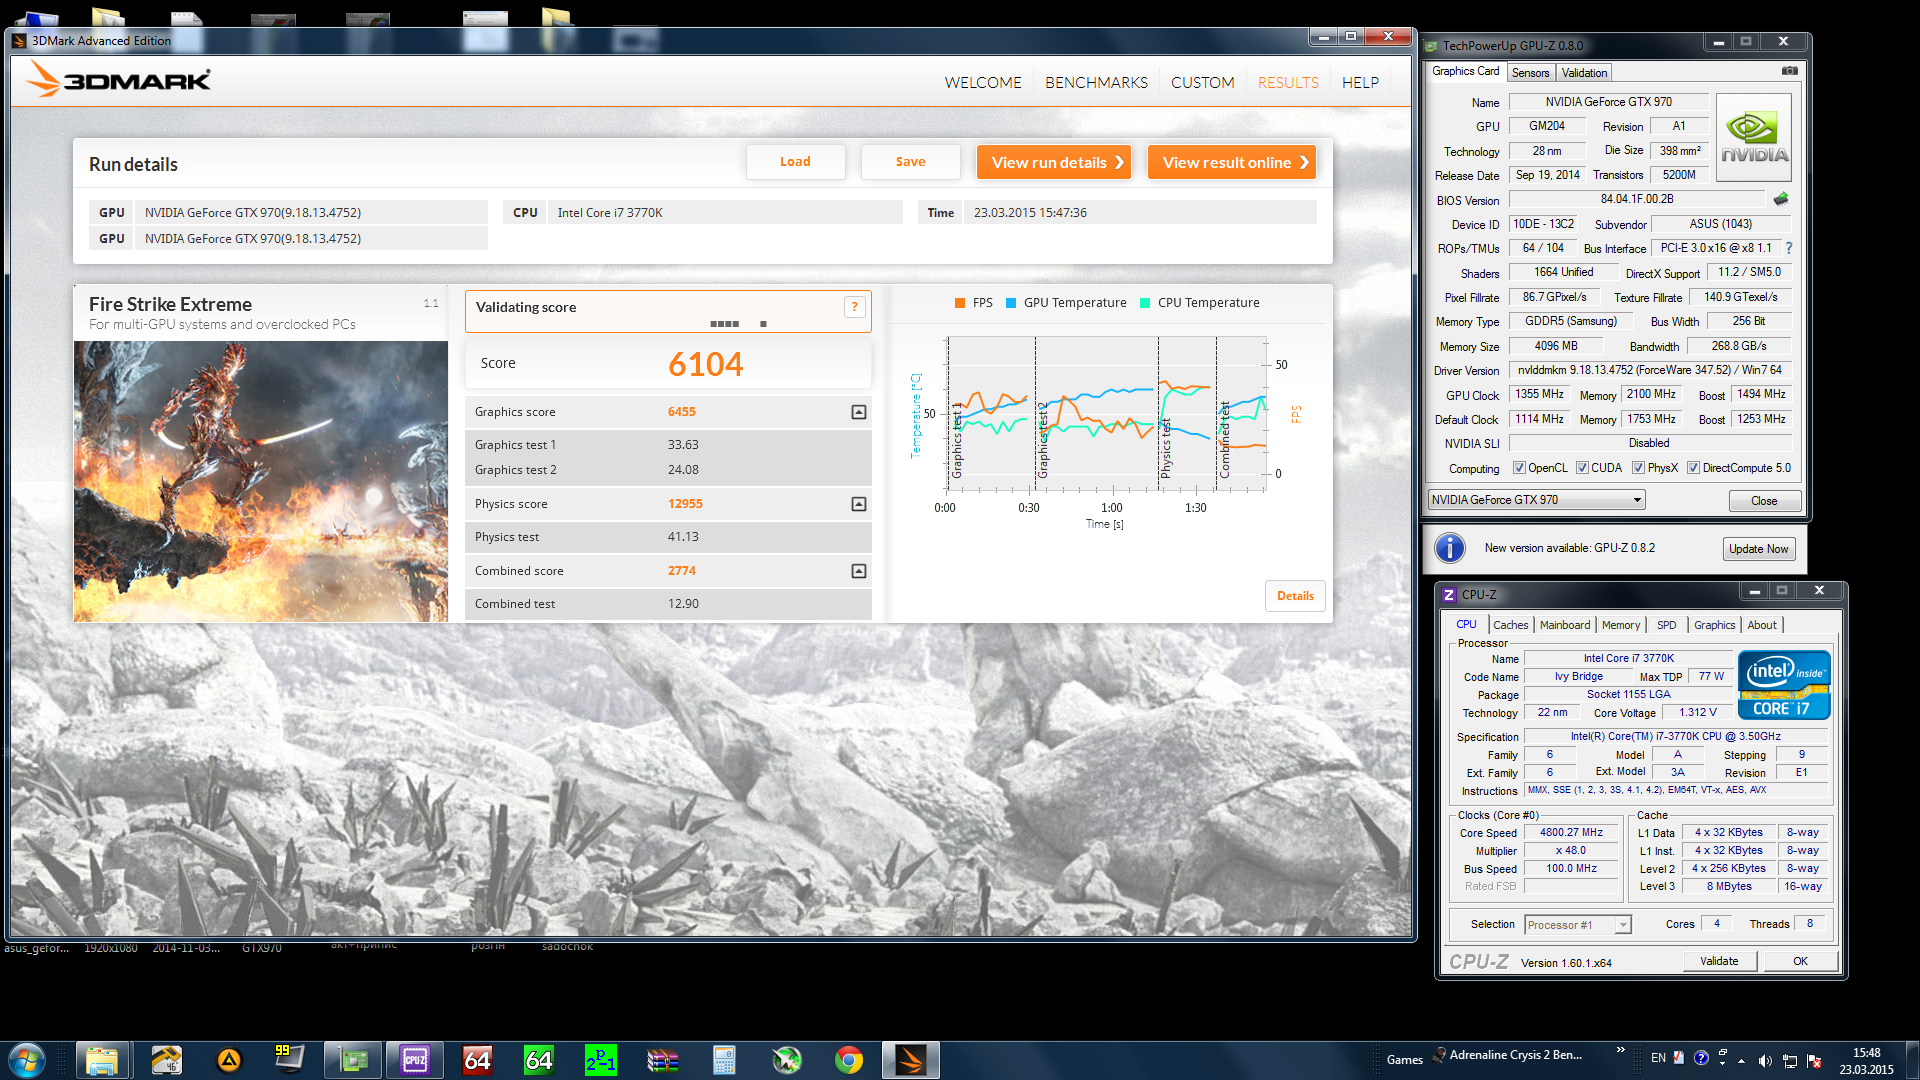This screenshot has width=1920, height=1080.
Task: Click the GPU-Z screenshot camera icon
Action: [x=1790, y=71]
